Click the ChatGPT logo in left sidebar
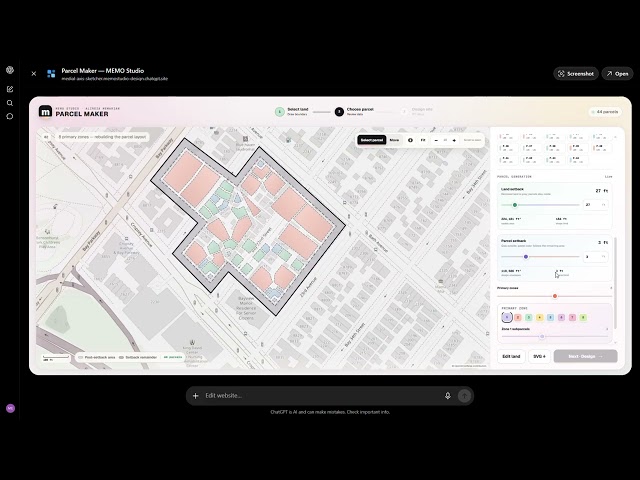Image resolution: width=640 pixels, height=480 pixels. tap(10, 70)
